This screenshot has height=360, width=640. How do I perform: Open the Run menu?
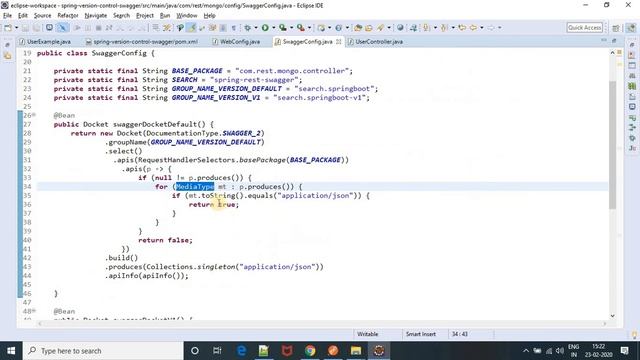165,16
